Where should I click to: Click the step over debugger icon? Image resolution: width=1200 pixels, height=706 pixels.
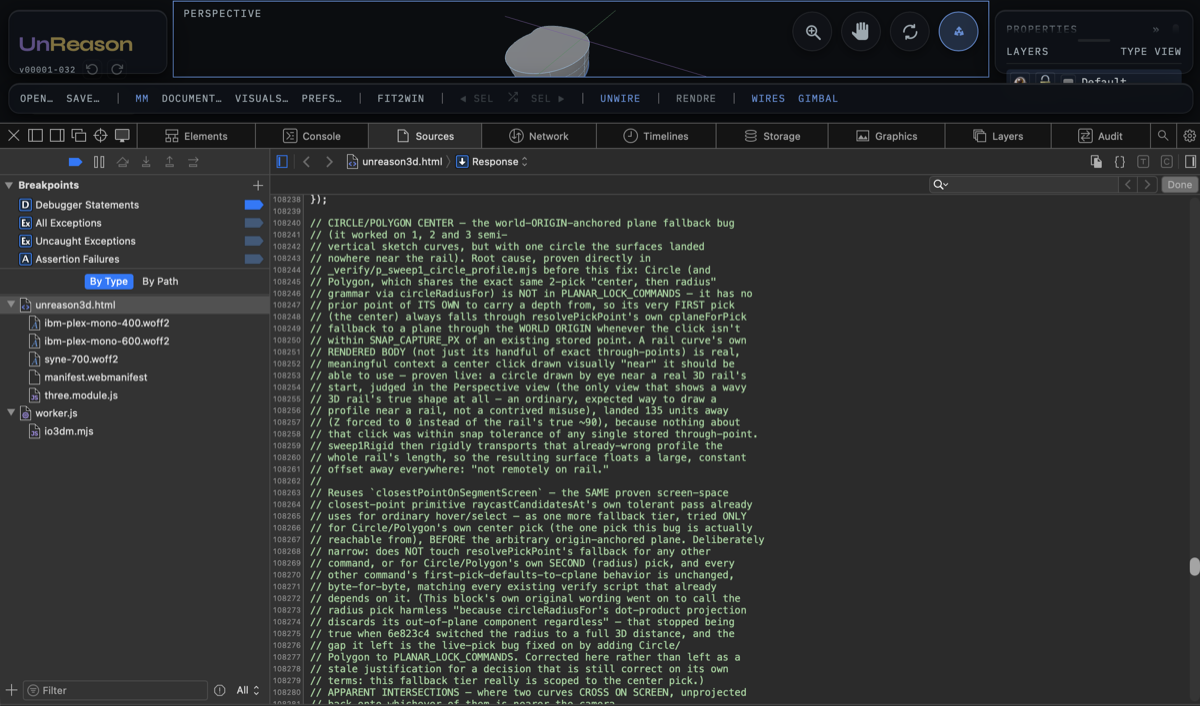tap(123, 161)
